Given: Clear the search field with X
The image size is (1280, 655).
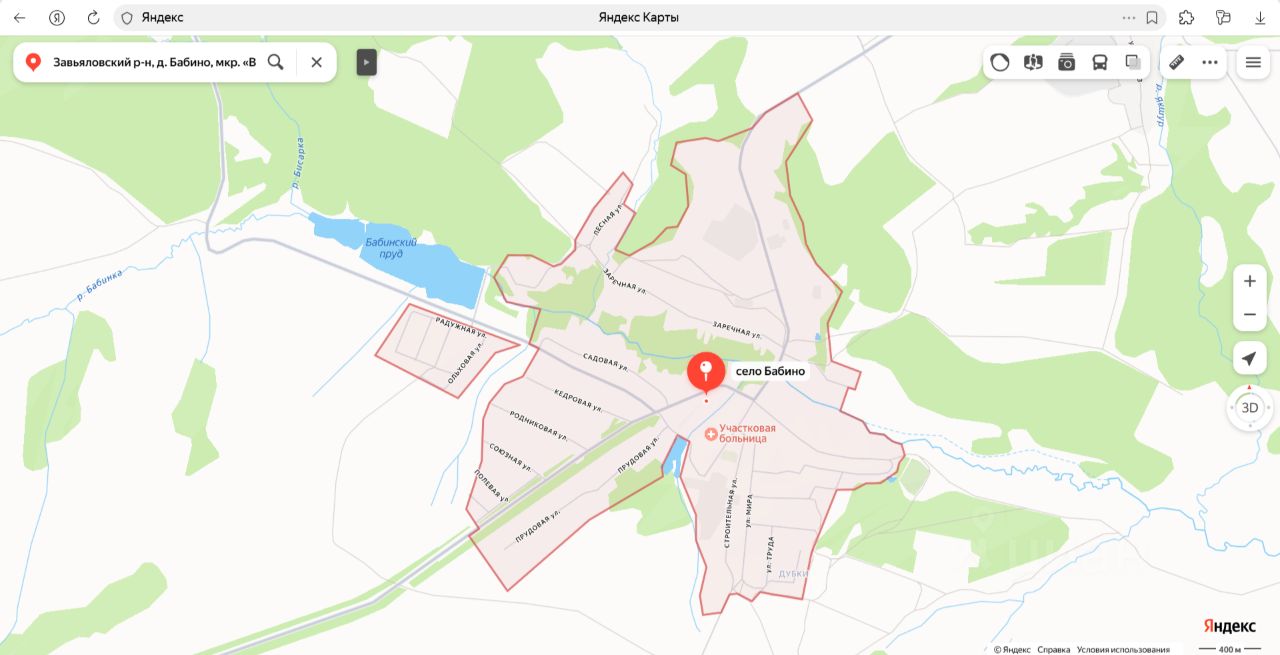Looking at the screenshot, I should pyautogui.click(x=316, y=62).
